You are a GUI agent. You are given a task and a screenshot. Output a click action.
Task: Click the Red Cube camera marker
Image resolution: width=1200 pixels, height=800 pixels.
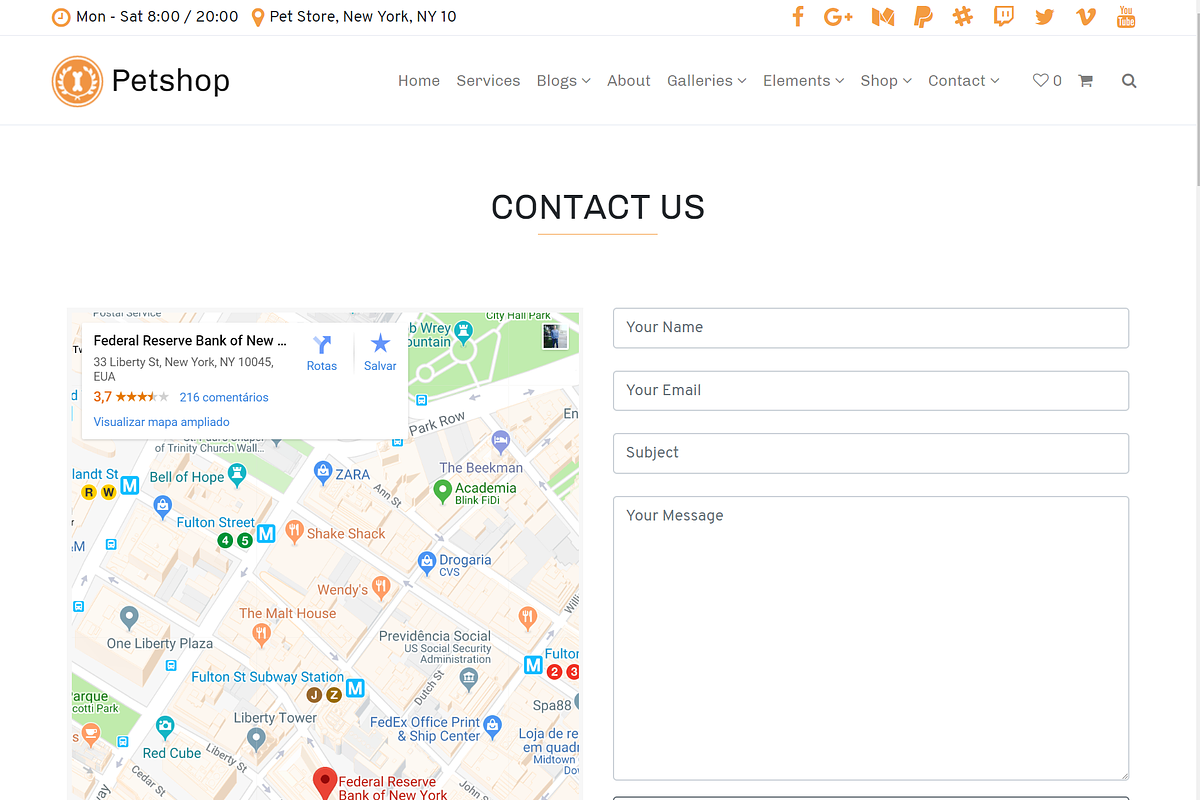point(165,726)
